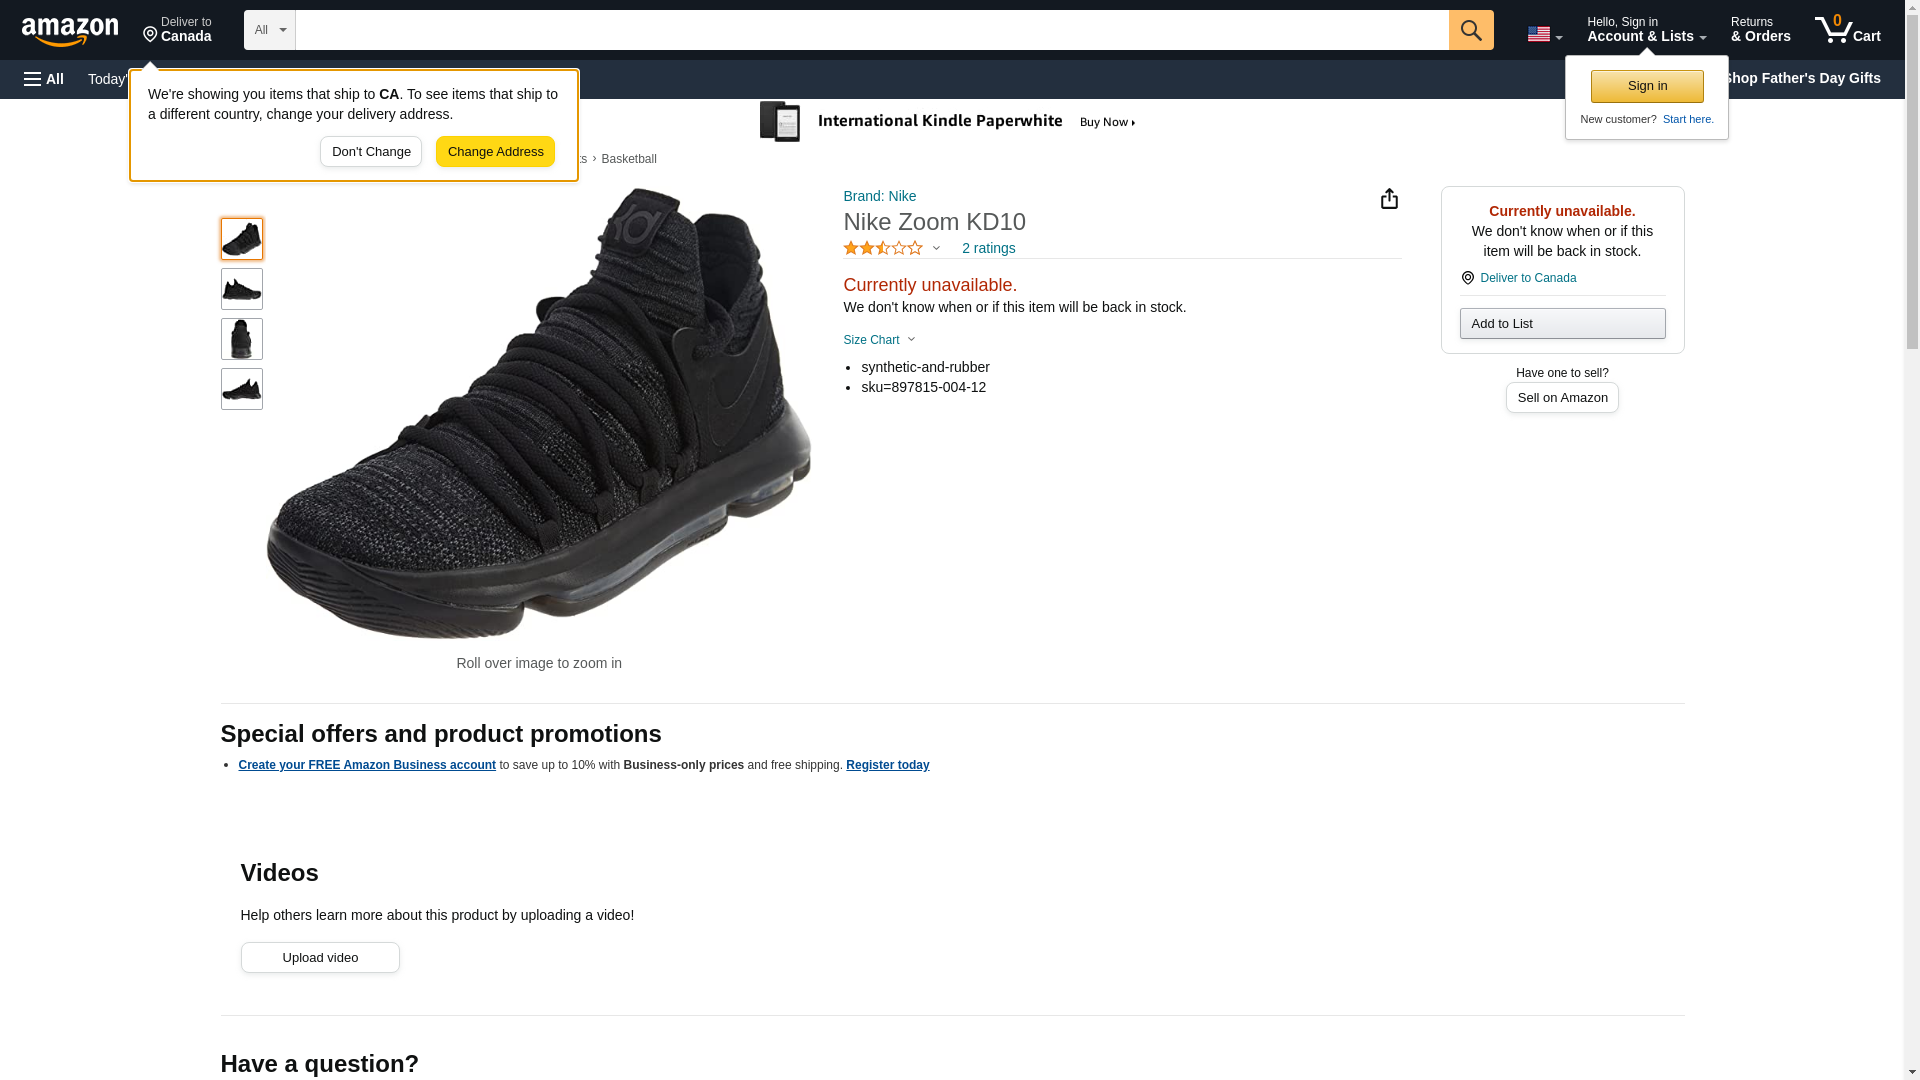1920x1080 pixels.
Task: Click the share icon
Action: [1389, 199]
